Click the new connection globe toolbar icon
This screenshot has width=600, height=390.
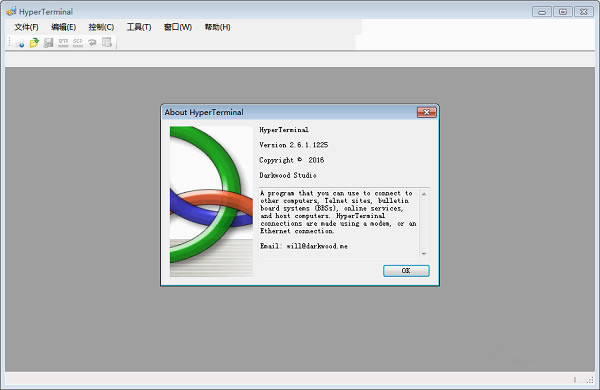(x=20, y=43)
